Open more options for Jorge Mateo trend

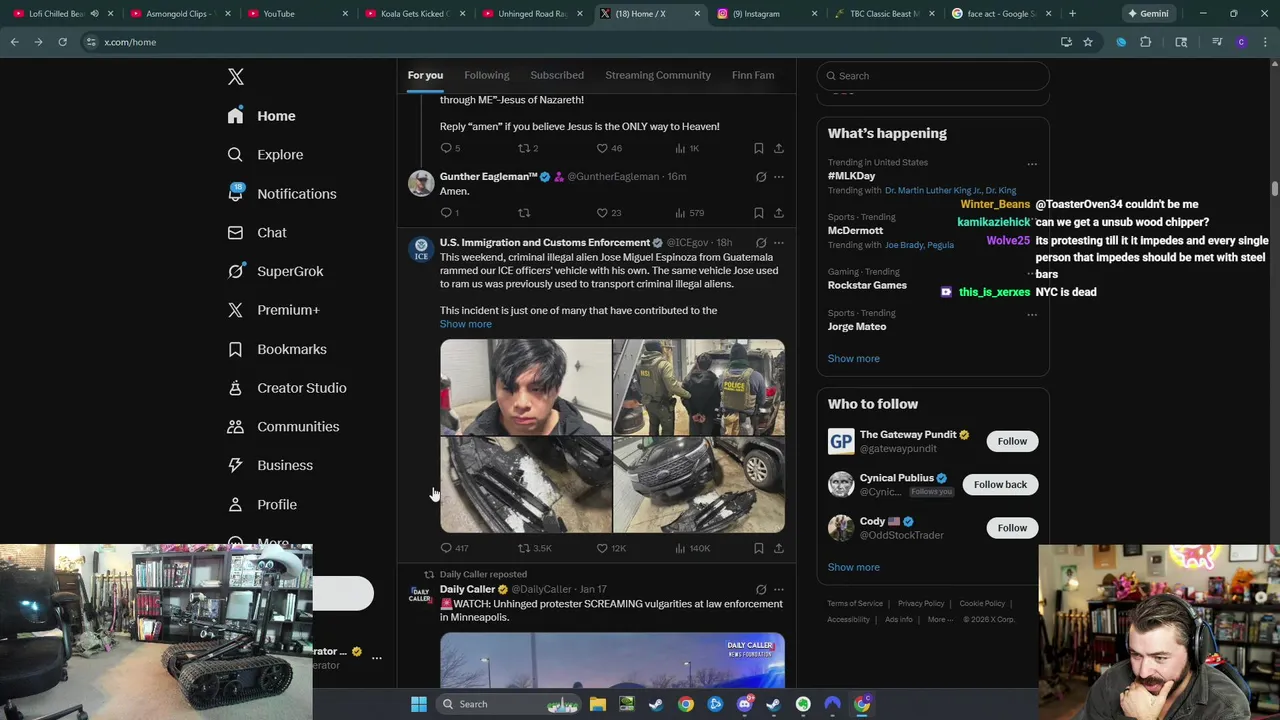[1032, 315]
